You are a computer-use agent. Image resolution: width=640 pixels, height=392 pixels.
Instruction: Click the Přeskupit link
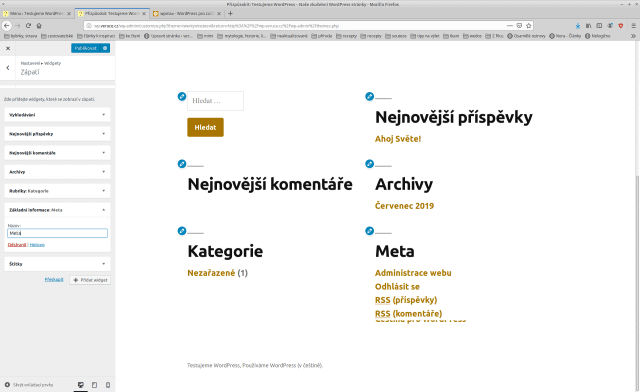(54, 280)
